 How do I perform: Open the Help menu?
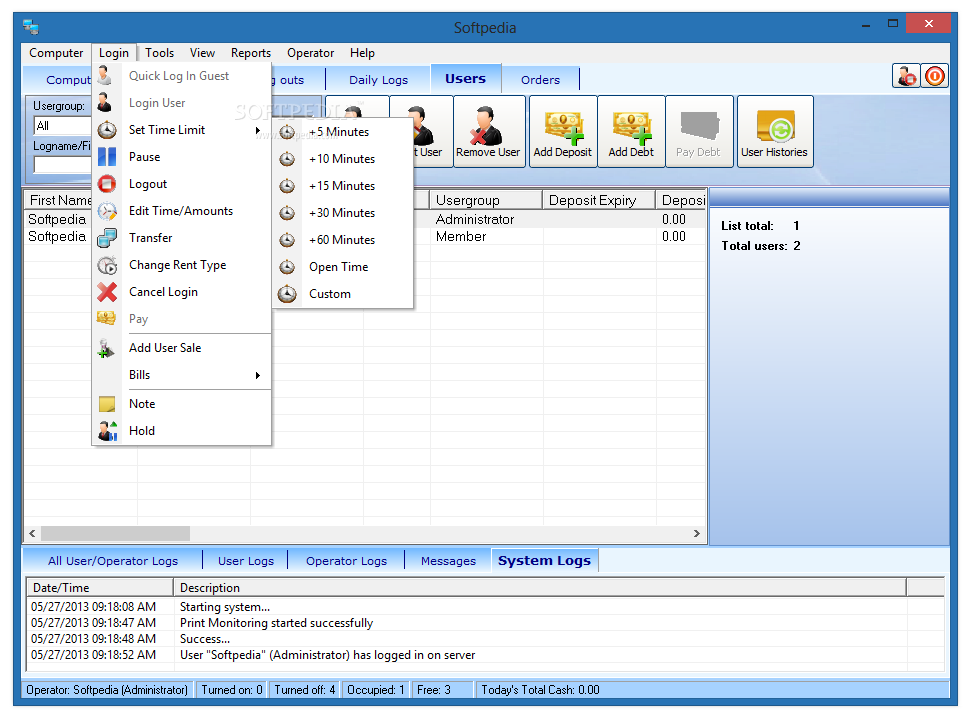point(362,53)
